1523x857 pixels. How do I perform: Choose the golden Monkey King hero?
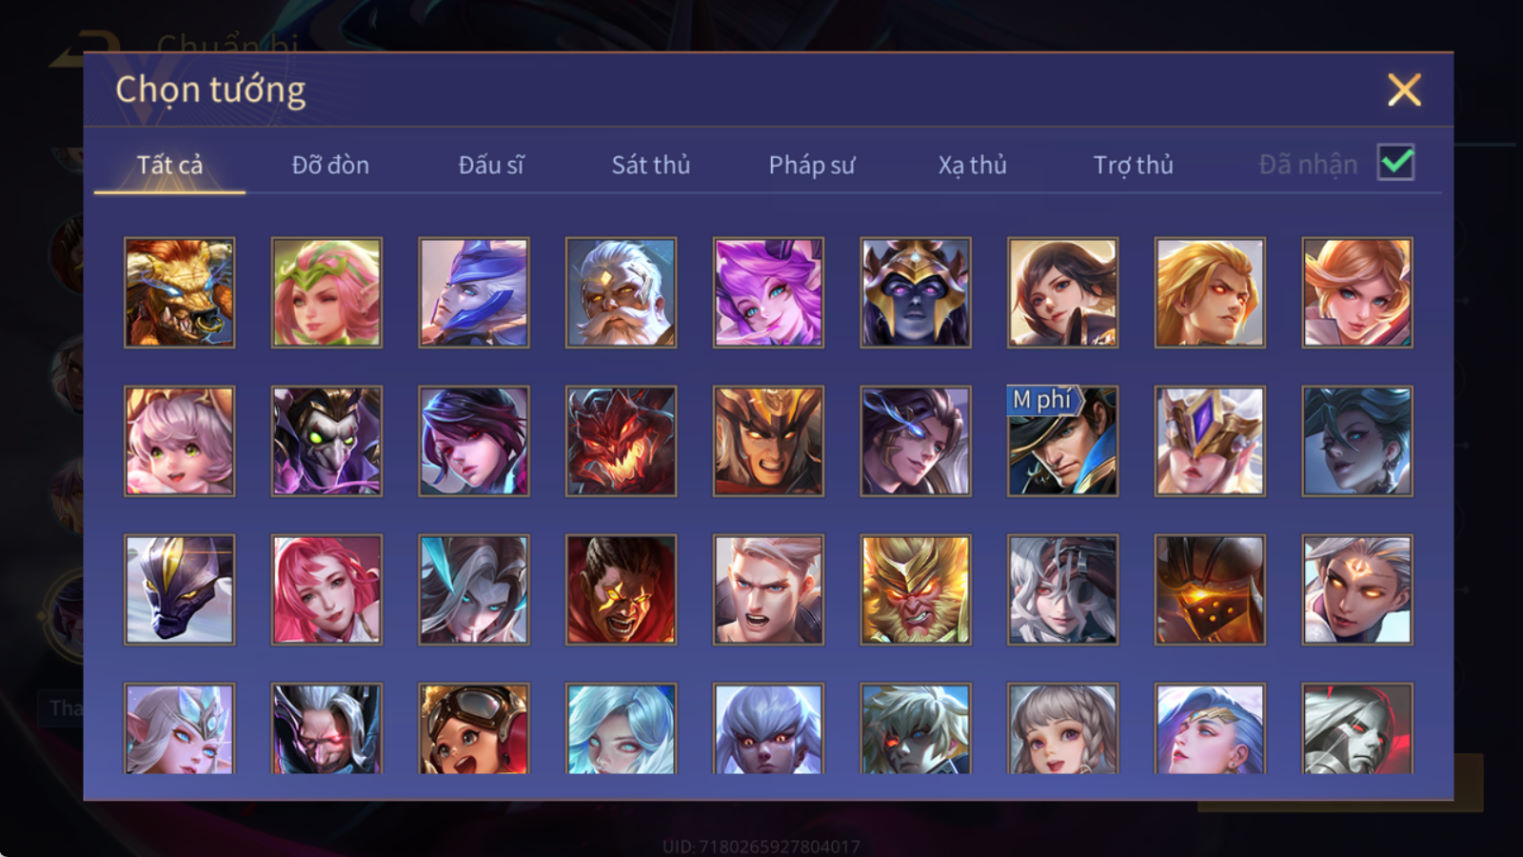(x=915, y=589)
